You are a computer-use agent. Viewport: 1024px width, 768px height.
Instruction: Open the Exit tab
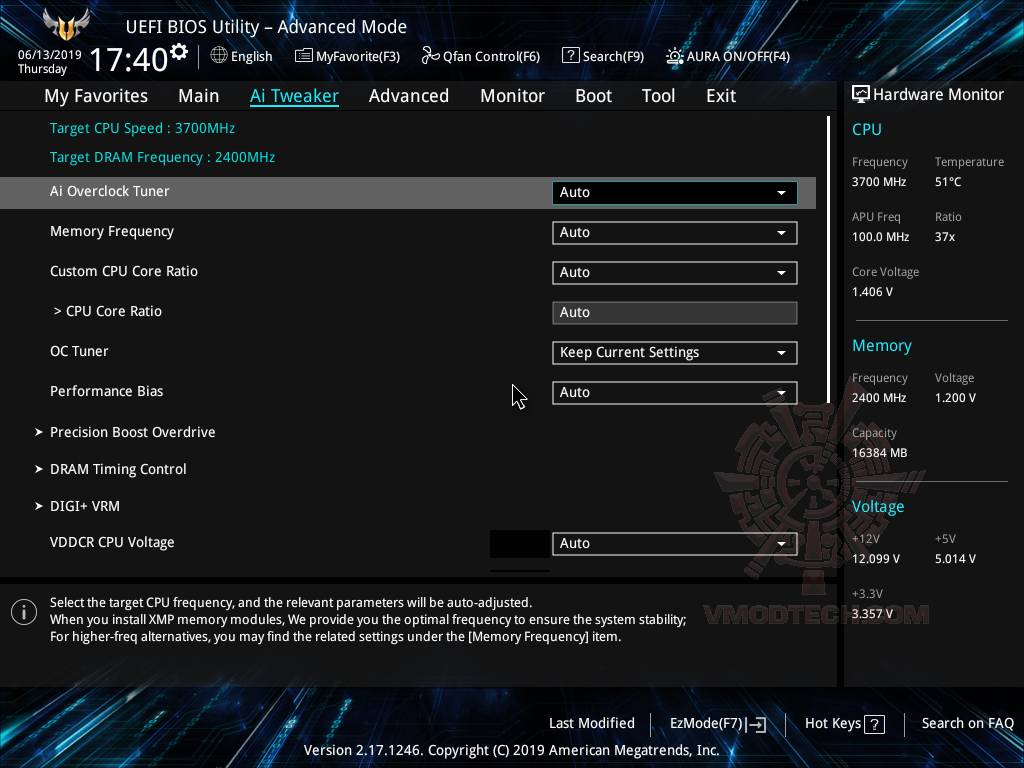(x=721, y=96)
